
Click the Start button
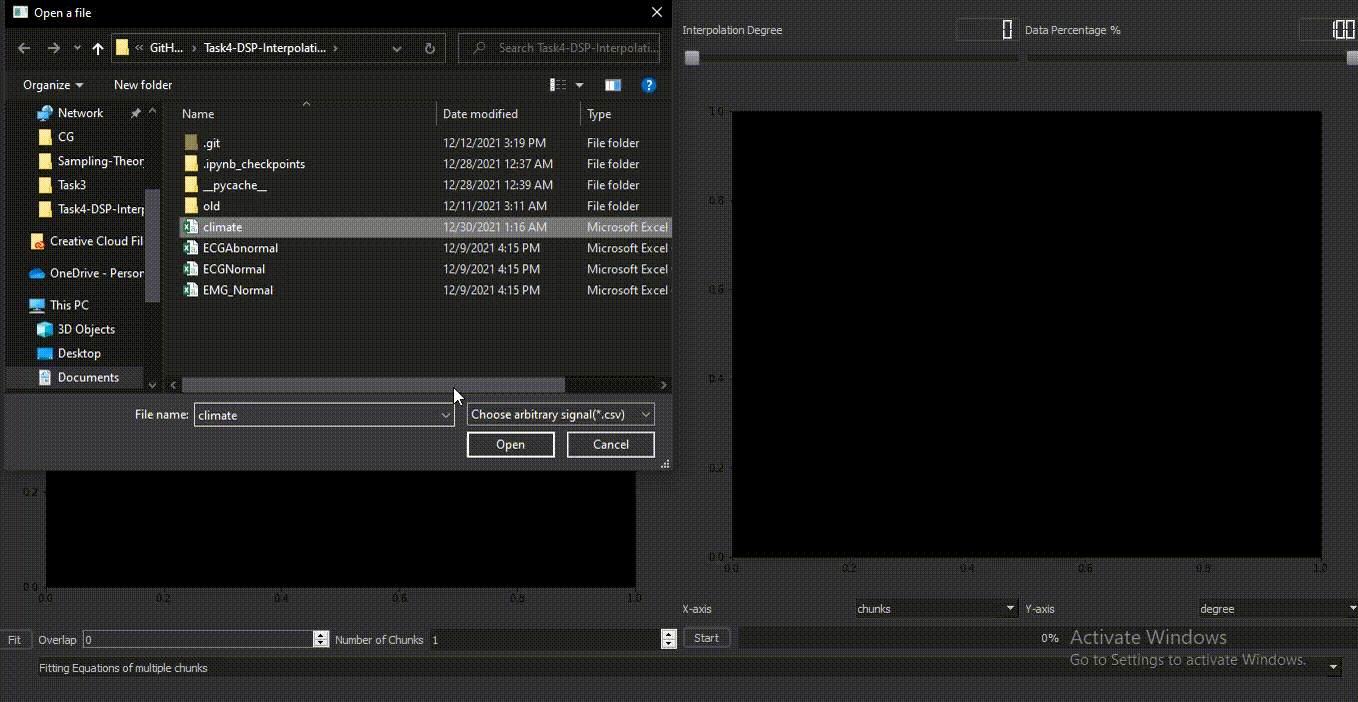pos(706,638)
